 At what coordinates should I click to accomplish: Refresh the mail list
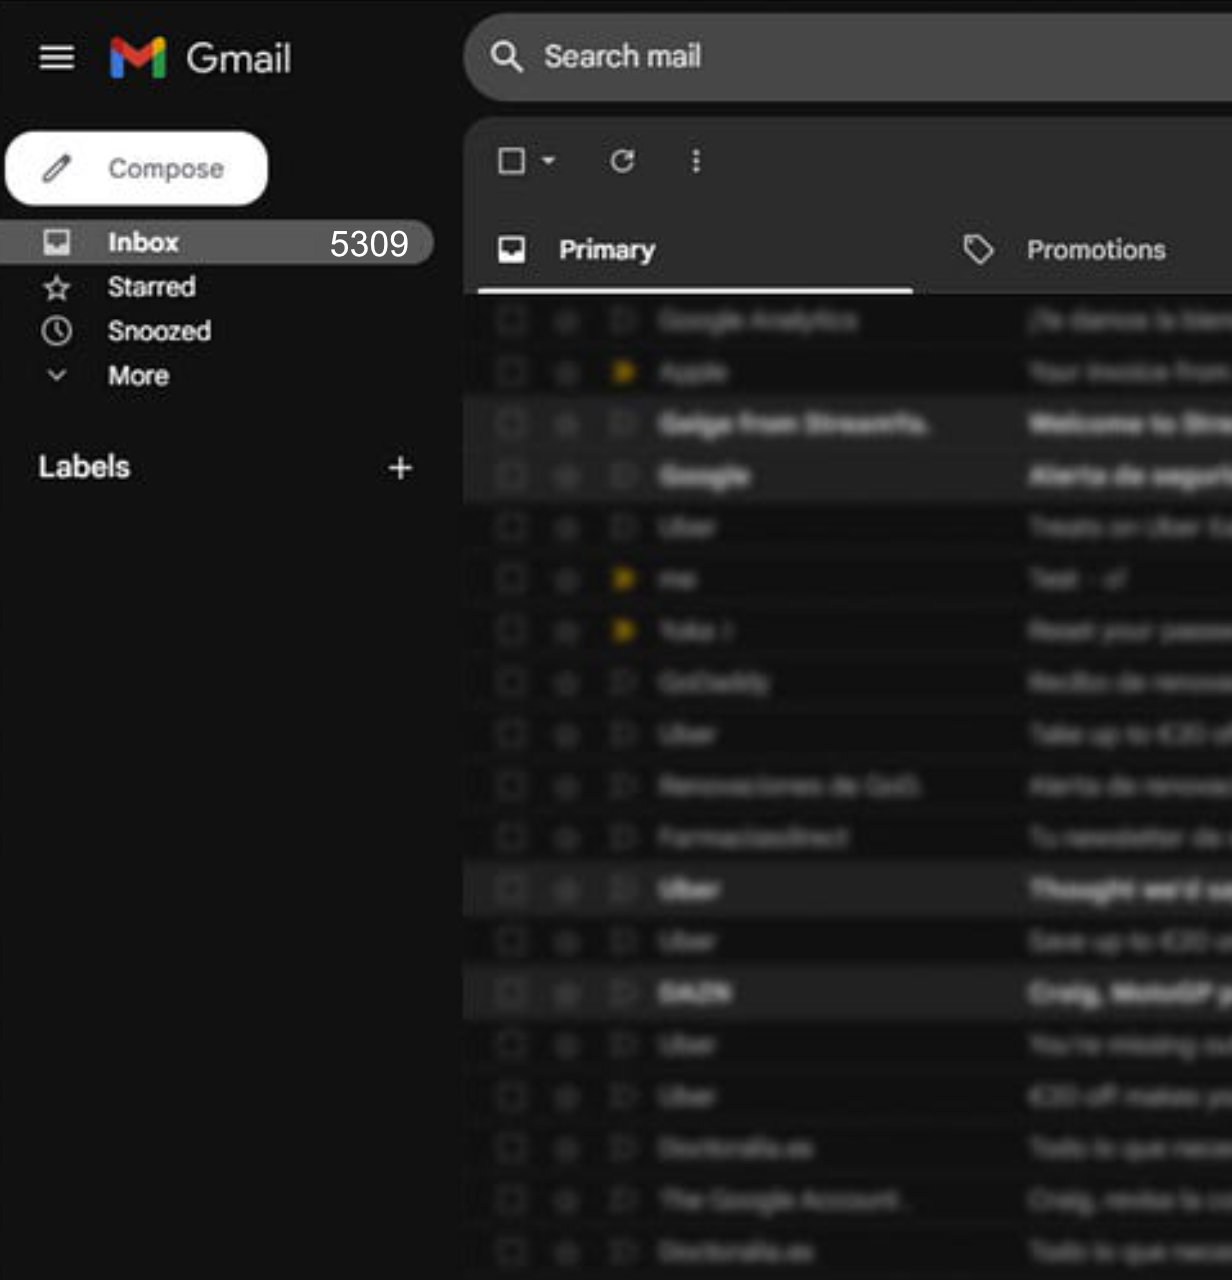(622, 161)
